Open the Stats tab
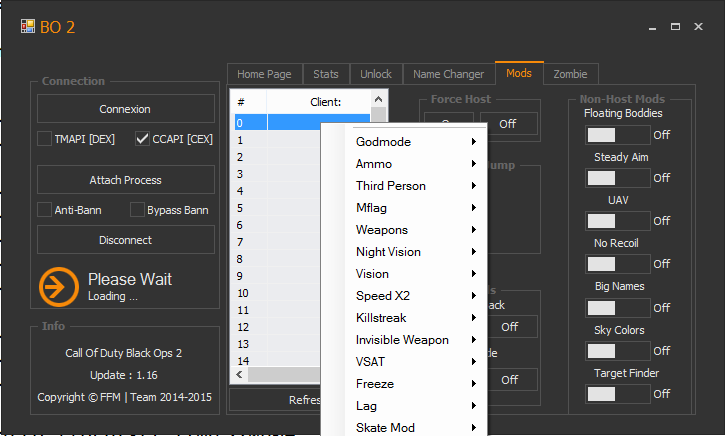Screen dimensions: 726x436 326,74
